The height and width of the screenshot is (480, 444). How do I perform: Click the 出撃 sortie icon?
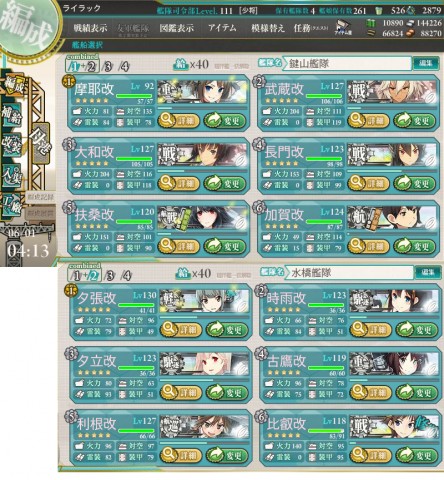pyautogui.click(x=39, y=142)
